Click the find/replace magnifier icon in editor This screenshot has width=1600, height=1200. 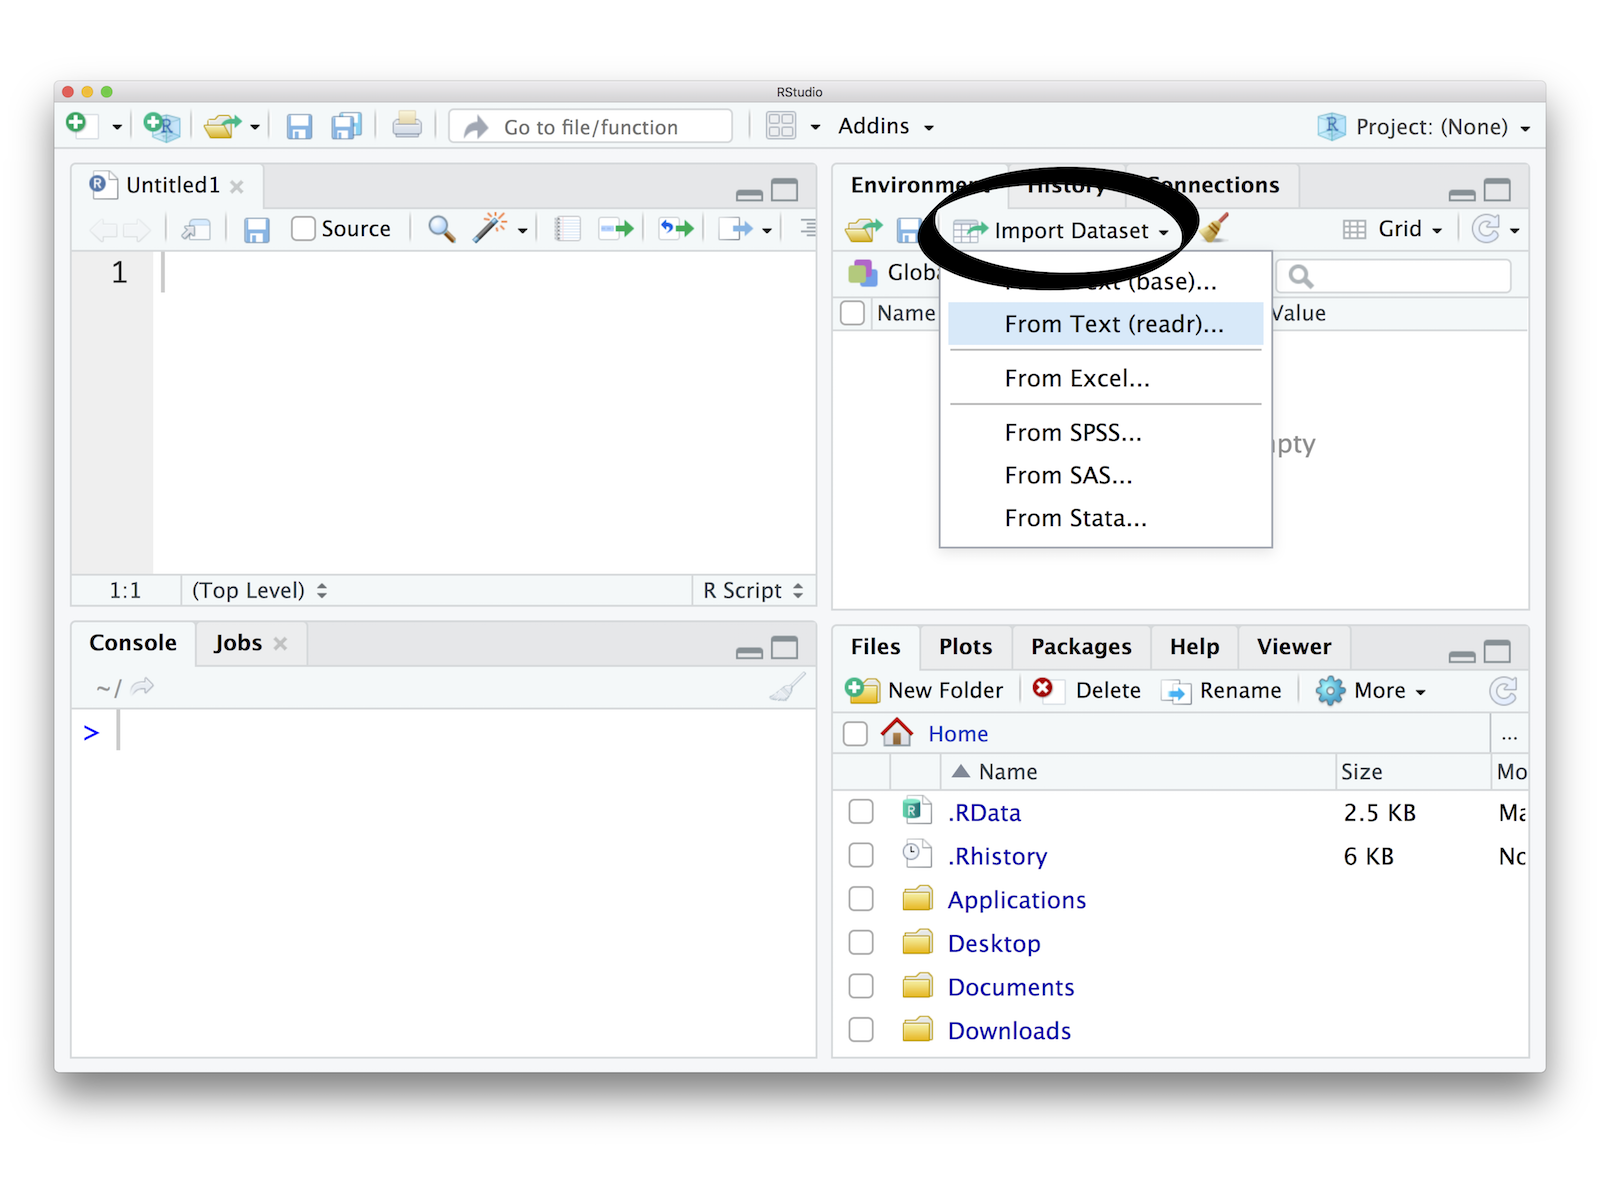441,229
